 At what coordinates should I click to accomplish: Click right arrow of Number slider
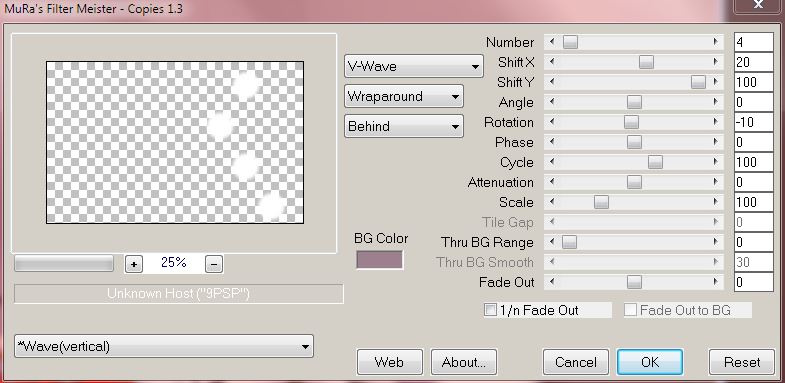pyautogui.click(x=716, y=42)
